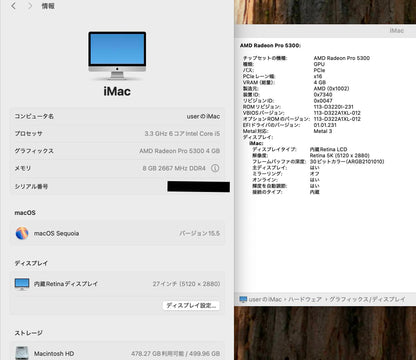Click the macOS Sequoia name text
This screenshot has width=416, height=360.
click(x=56, y=233)
